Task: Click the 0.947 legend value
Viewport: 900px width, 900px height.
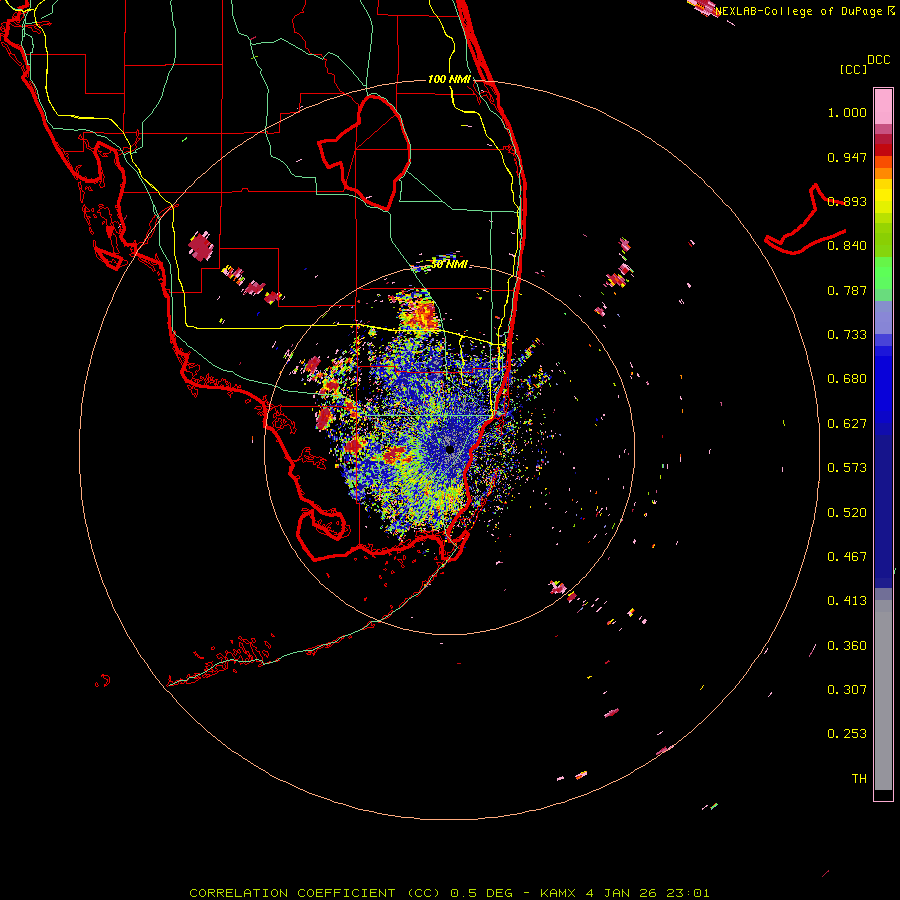Action: point(847,157)
